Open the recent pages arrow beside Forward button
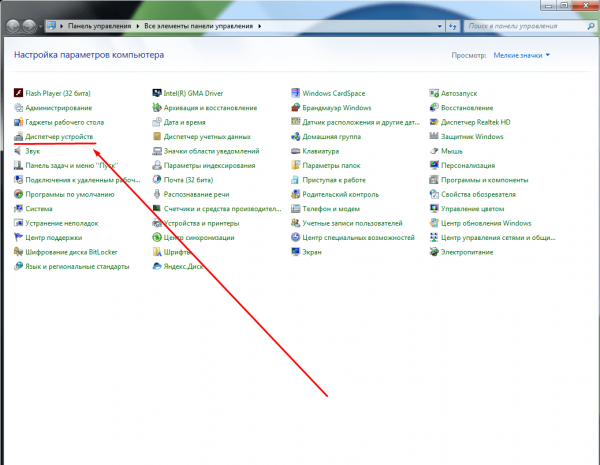Viewport: 600px width, 465px height. point(41,26)
